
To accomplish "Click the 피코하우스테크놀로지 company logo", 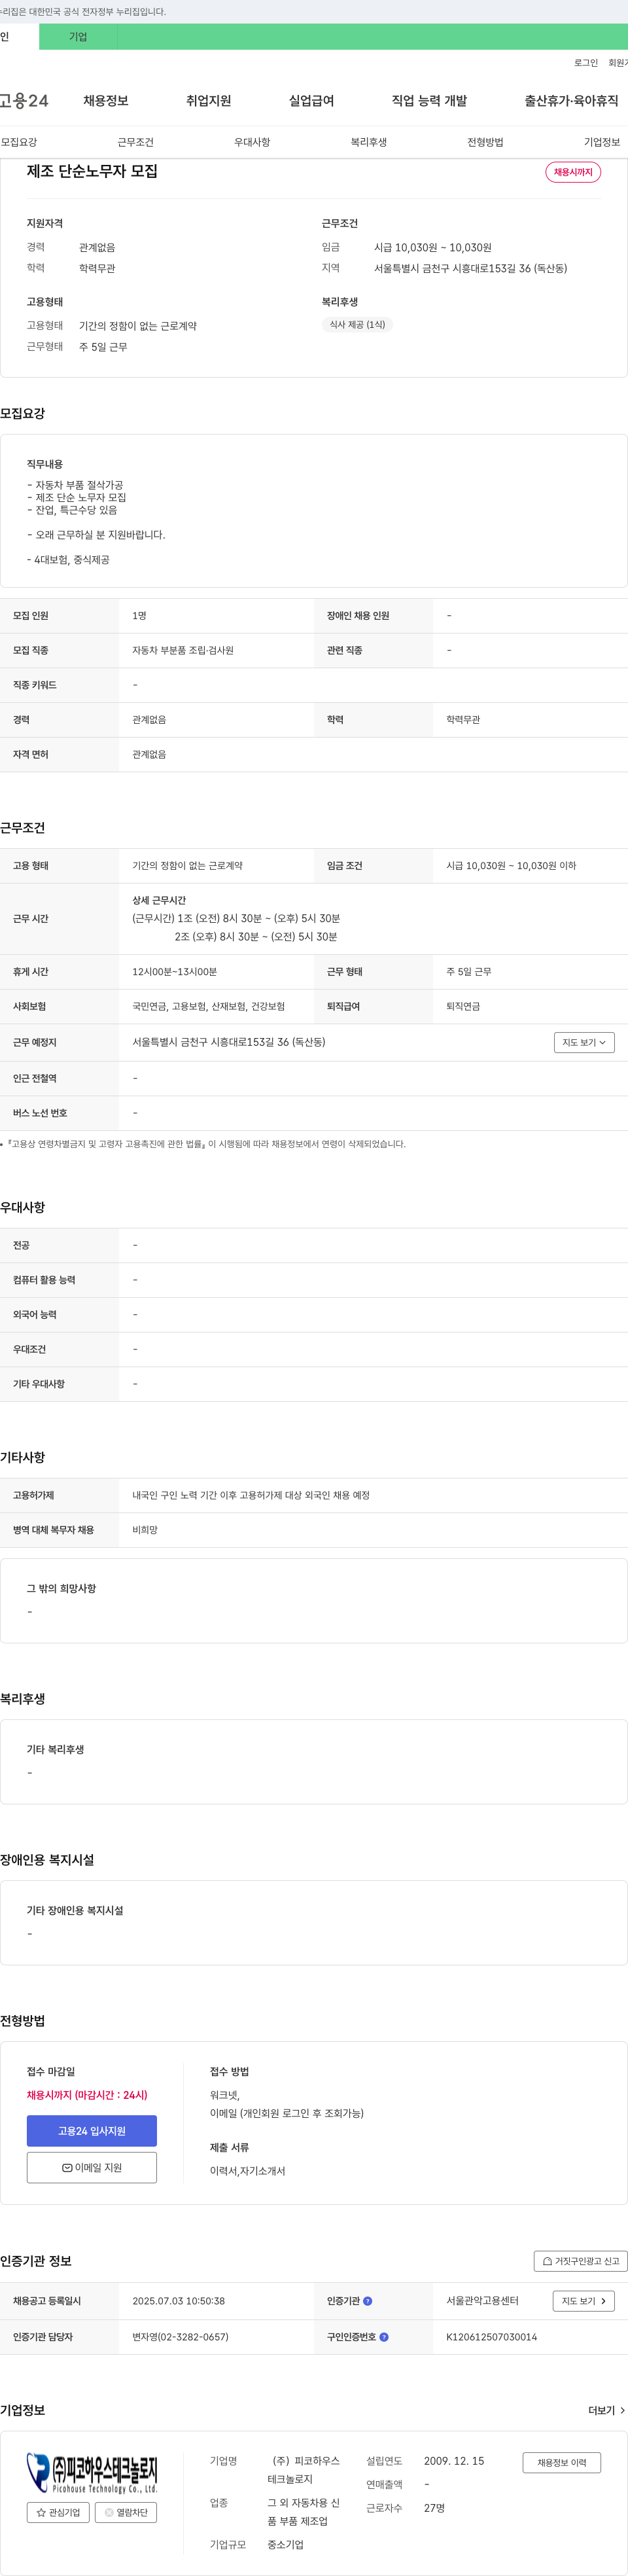I will click(92, 2473).
